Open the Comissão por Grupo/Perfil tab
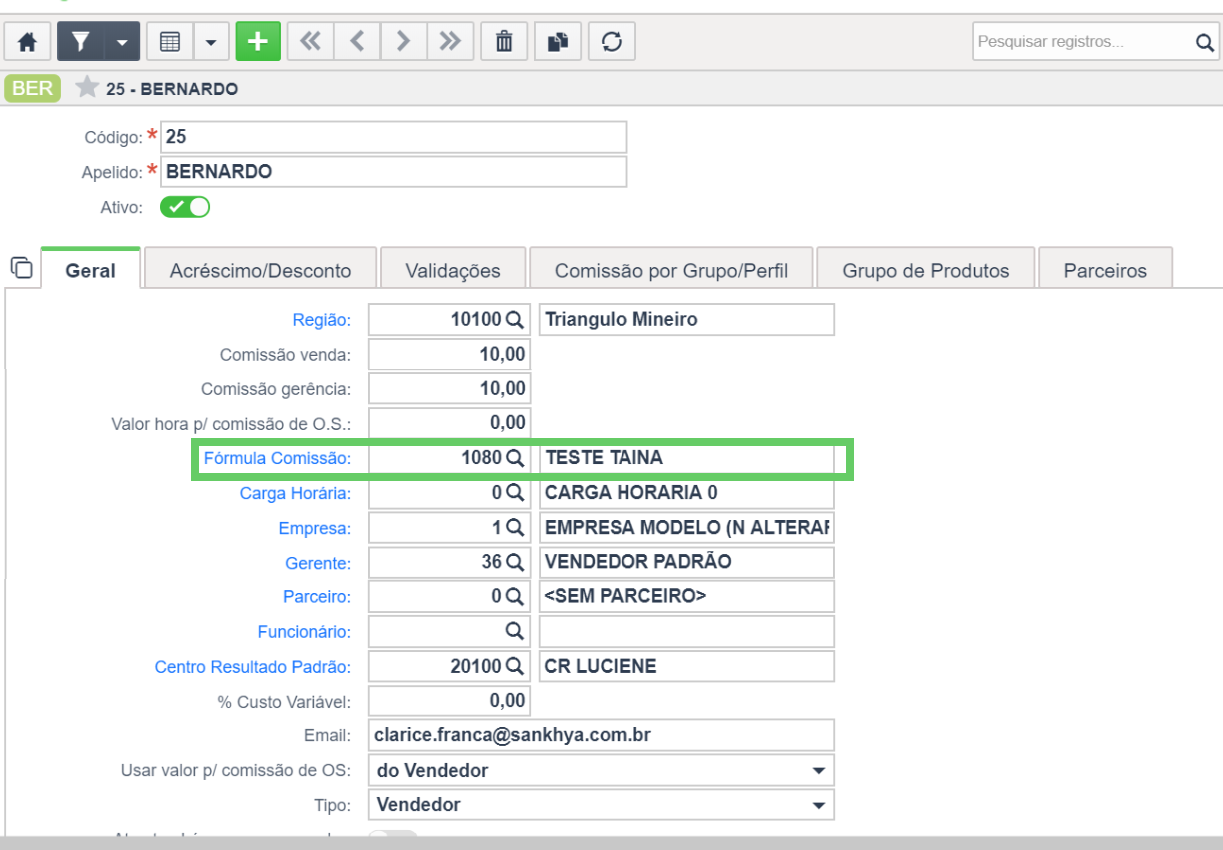This screenshot has width=1223, height=850. point(671,270)
